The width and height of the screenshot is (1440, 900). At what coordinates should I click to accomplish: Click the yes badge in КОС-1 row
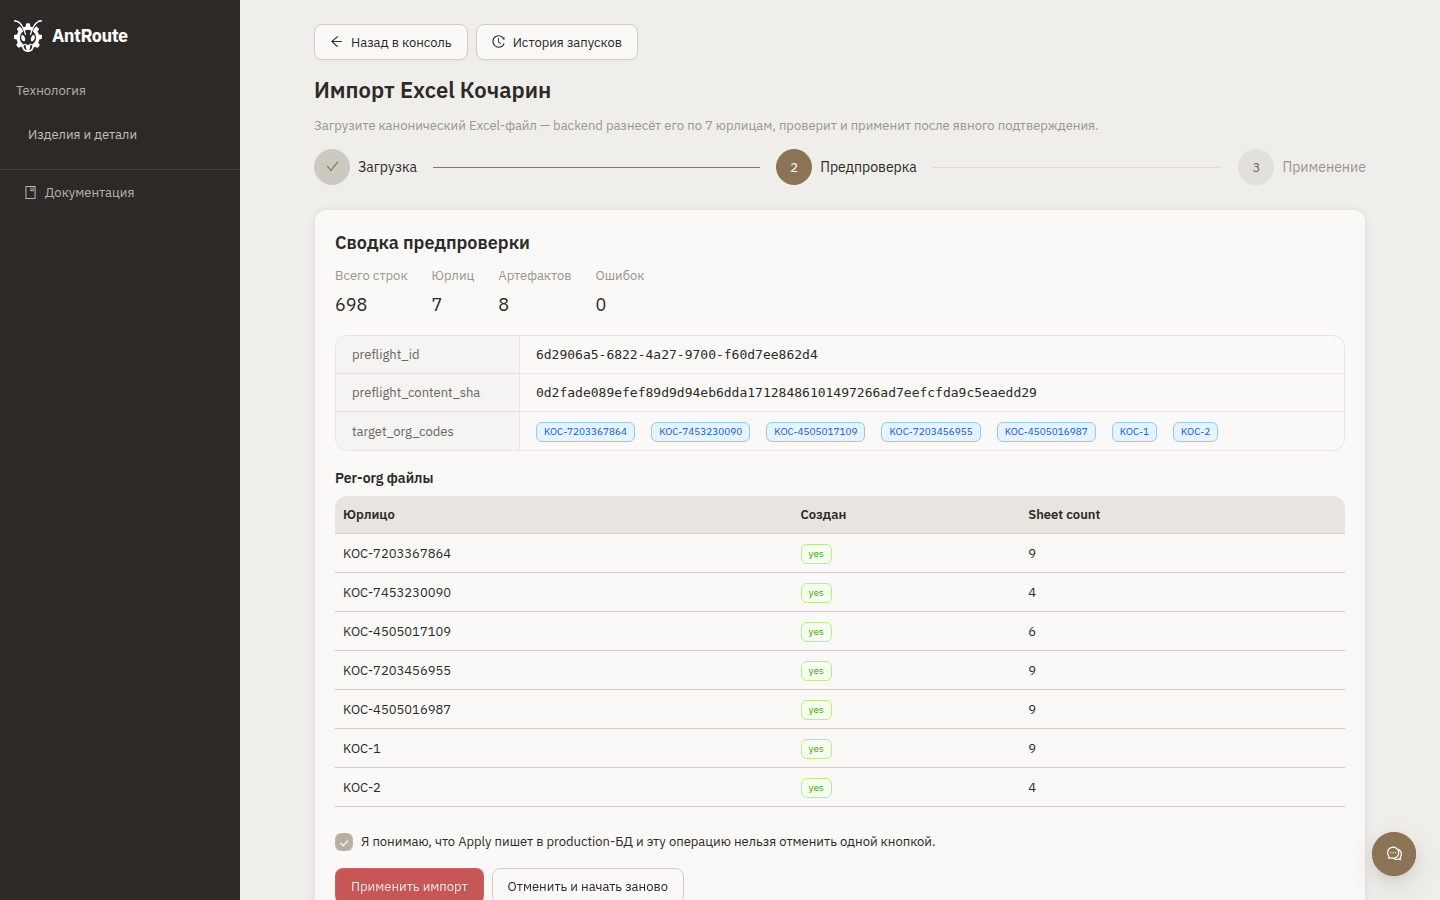click(x=816, y=749)
